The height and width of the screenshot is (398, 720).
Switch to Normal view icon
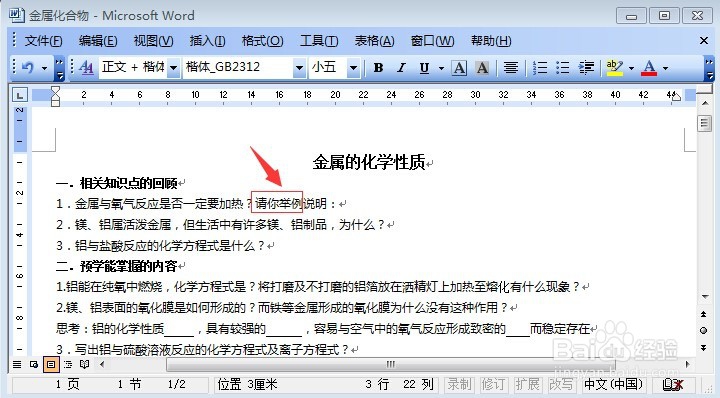pos(17,364)
